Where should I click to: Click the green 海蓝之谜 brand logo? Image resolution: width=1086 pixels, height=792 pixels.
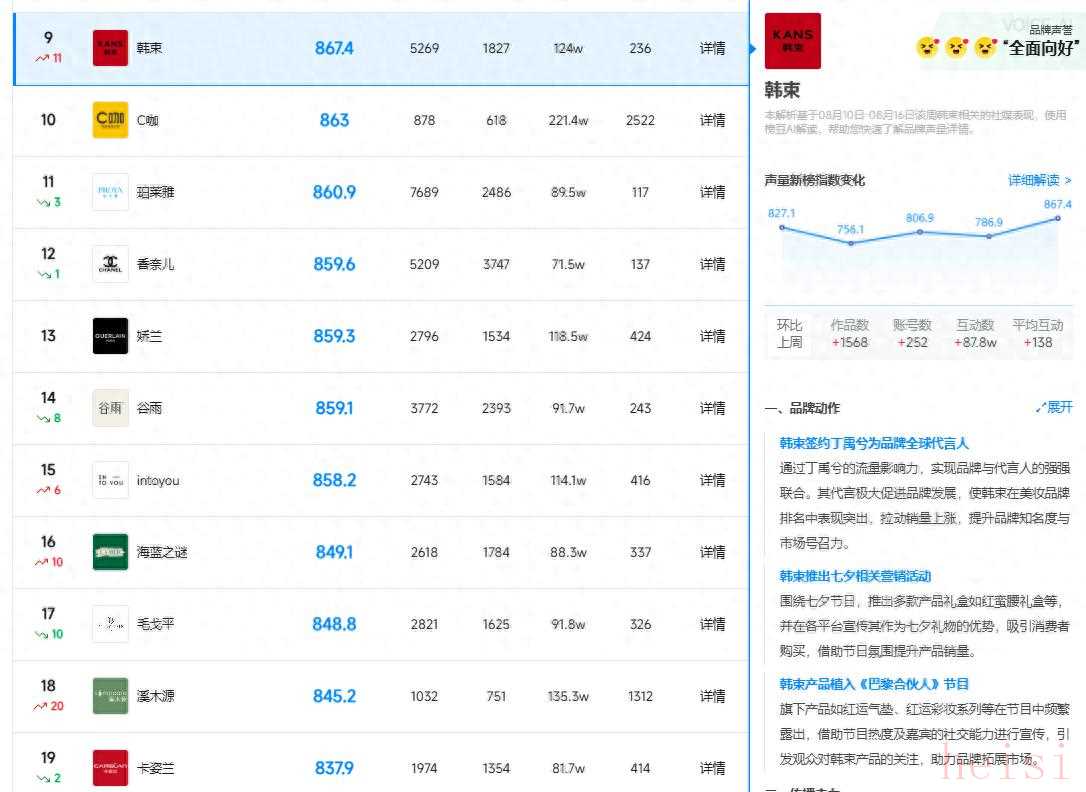[x=110, y=552]
